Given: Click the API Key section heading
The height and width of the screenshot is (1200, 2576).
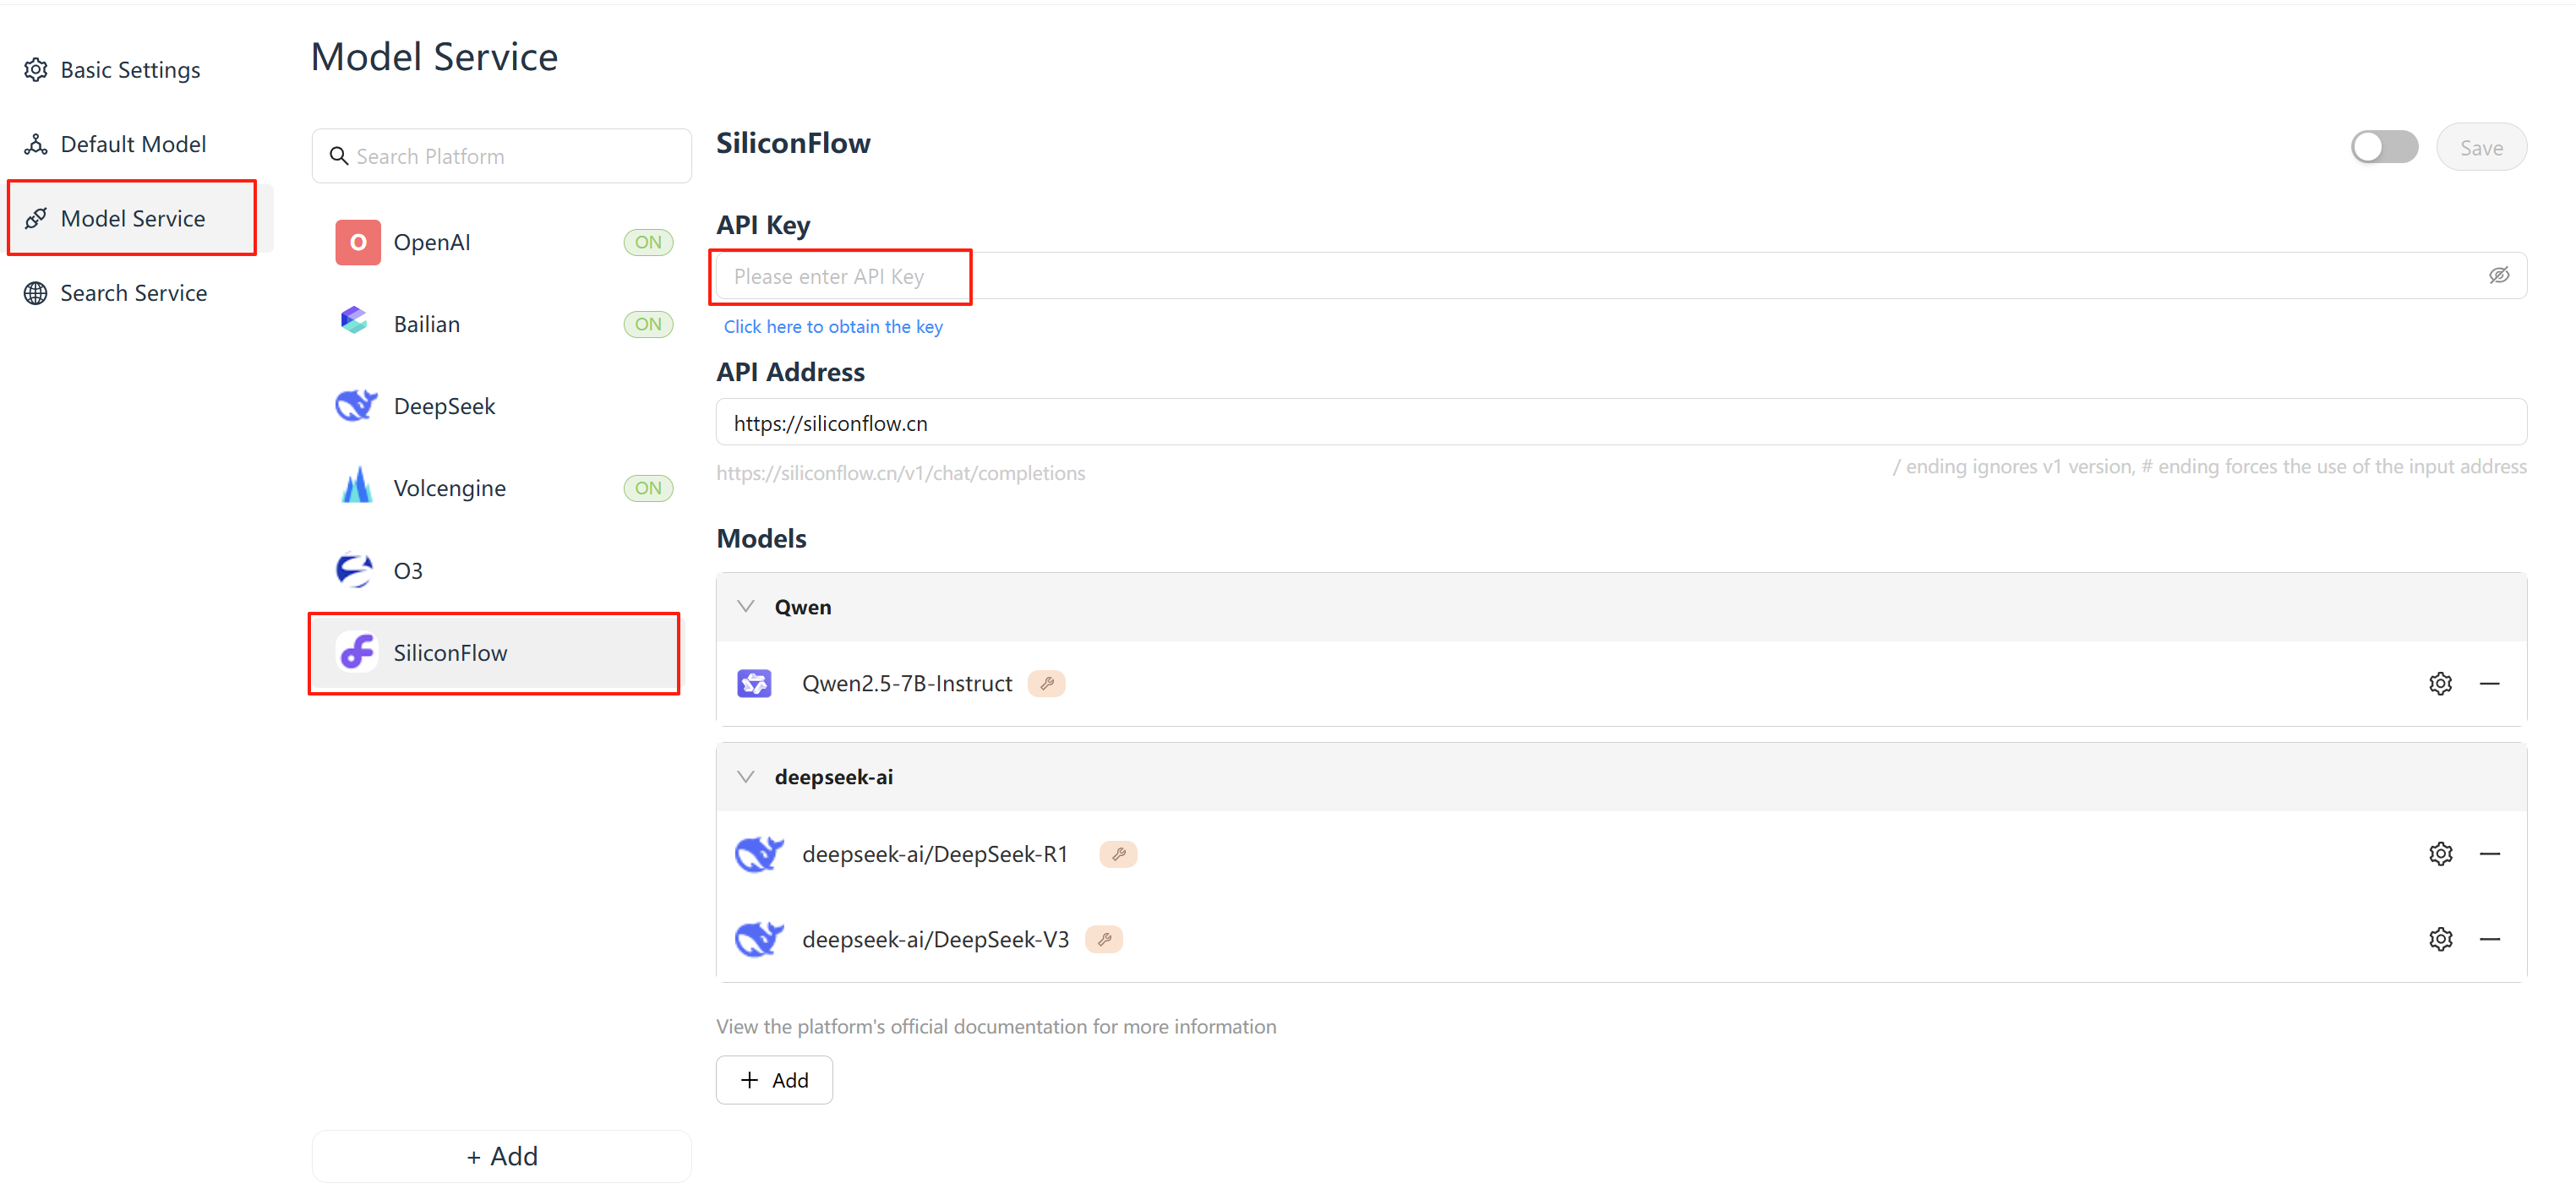Looking at the screenshot, I should click(x=763, y=225).
